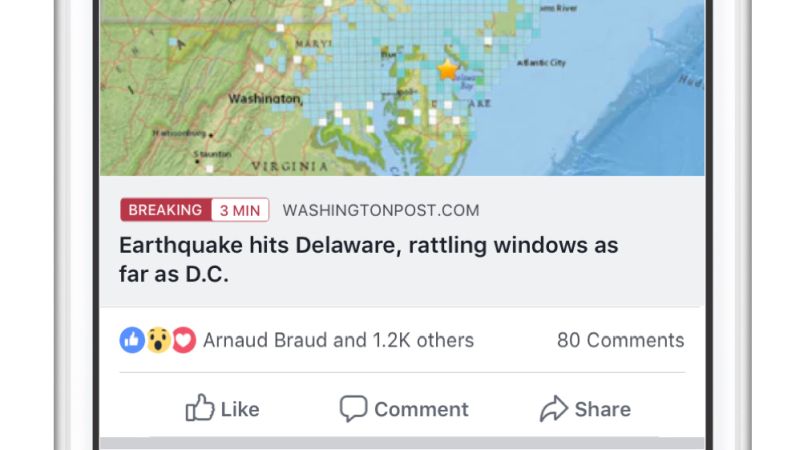This screenshot has height=450, width=800.
Task: Click the thumbs-up Like icon
Action: click(199, 408)
